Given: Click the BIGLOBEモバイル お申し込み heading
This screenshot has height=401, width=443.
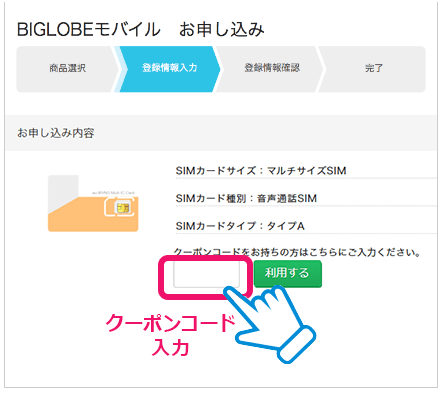Looking at the screenshot, I should pos(141,29).
